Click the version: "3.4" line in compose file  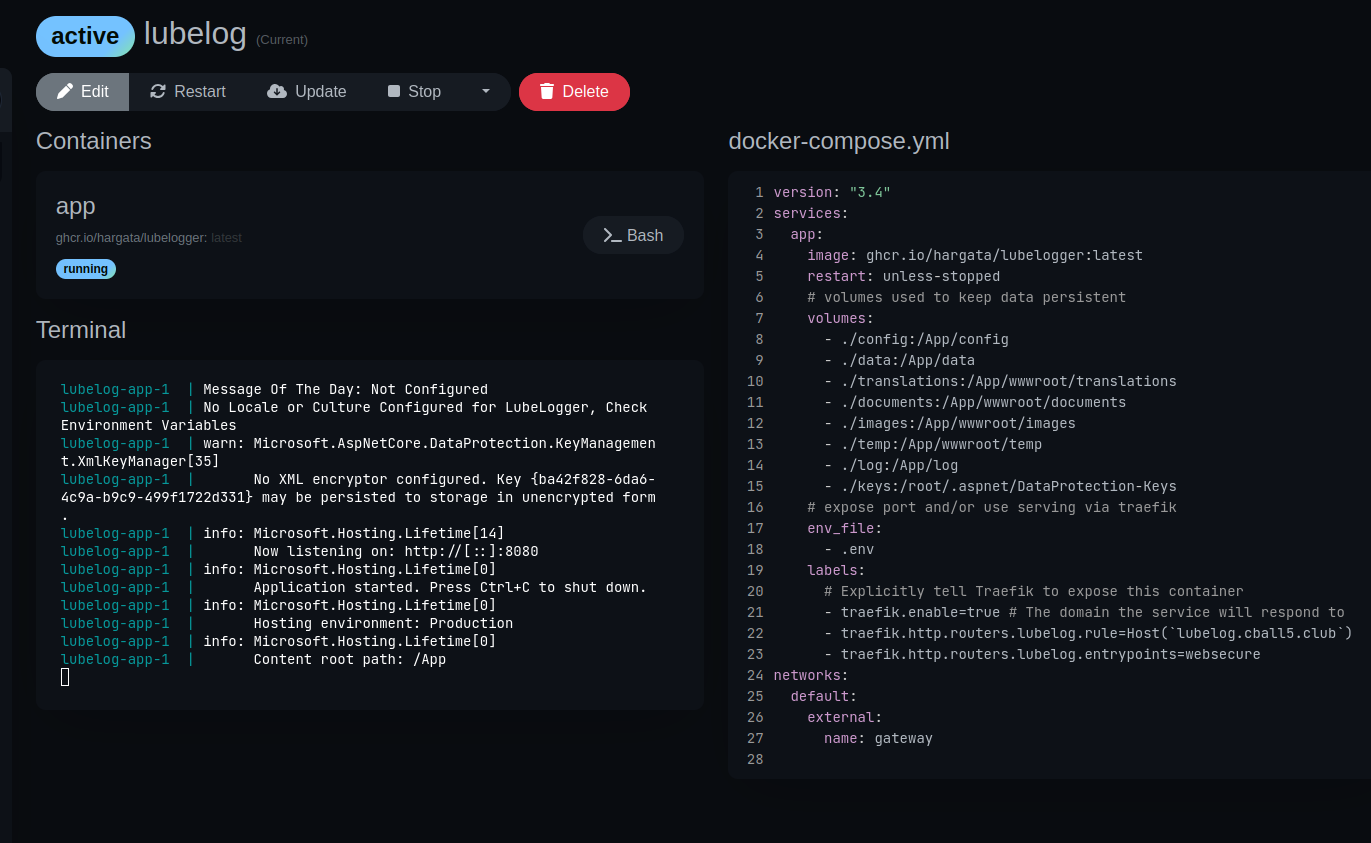coord(832,192)
